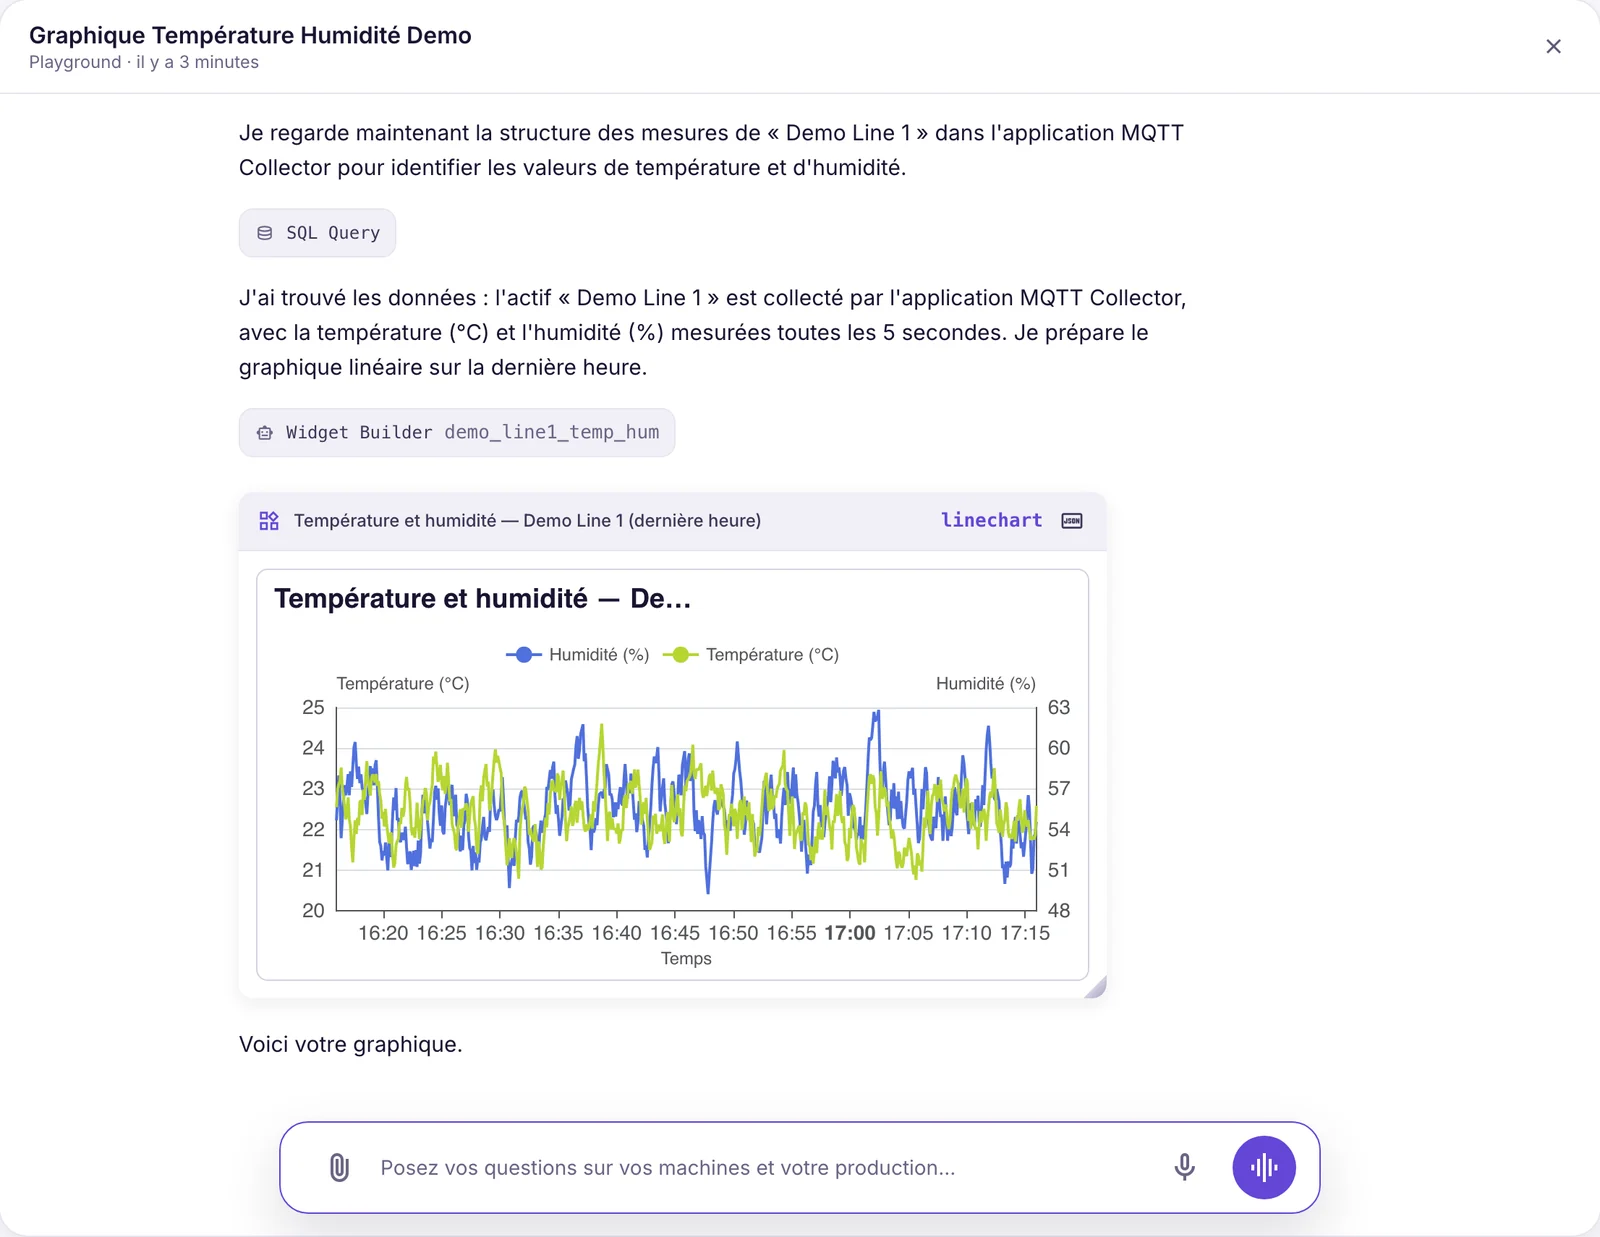
Task: Click the 17:00 tick label on time axis
Action: (x=850, y=934)
